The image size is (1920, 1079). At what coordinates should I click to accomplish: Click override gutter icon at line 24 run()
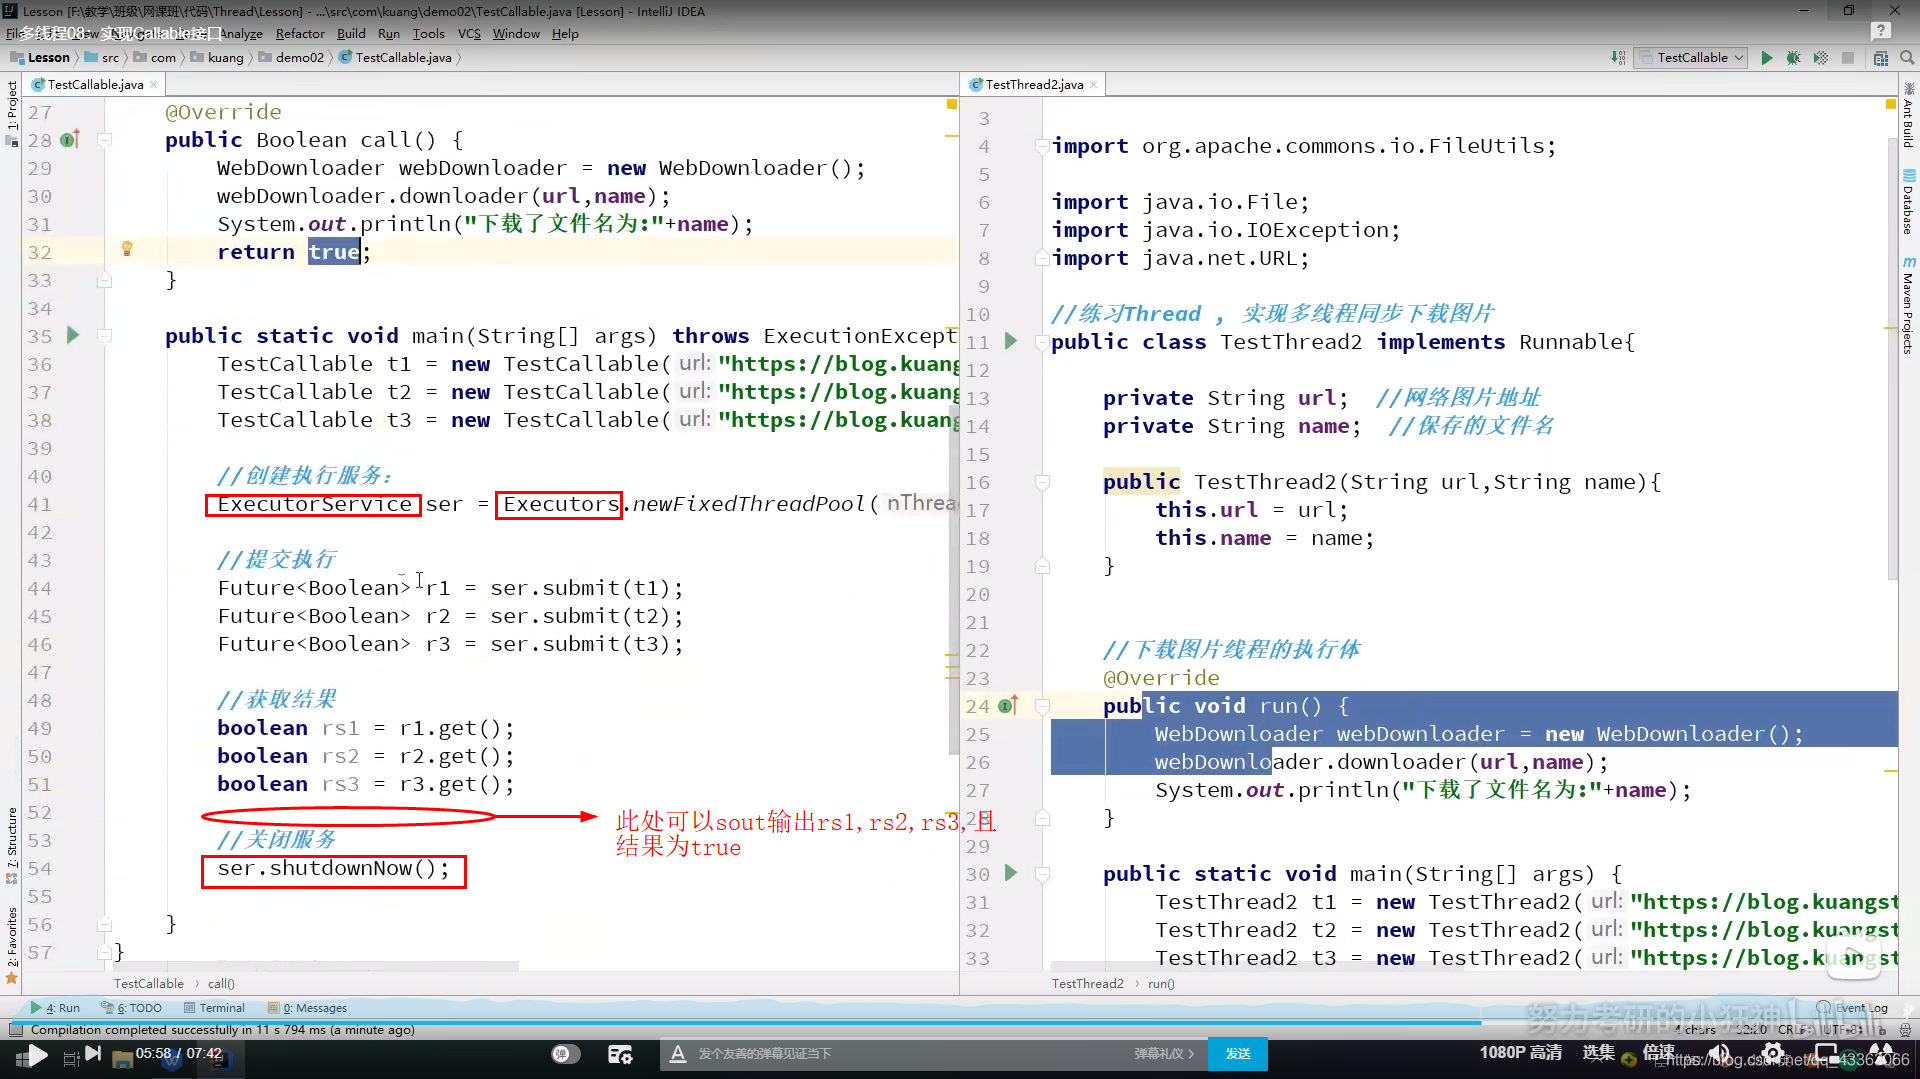[1008, 706]
